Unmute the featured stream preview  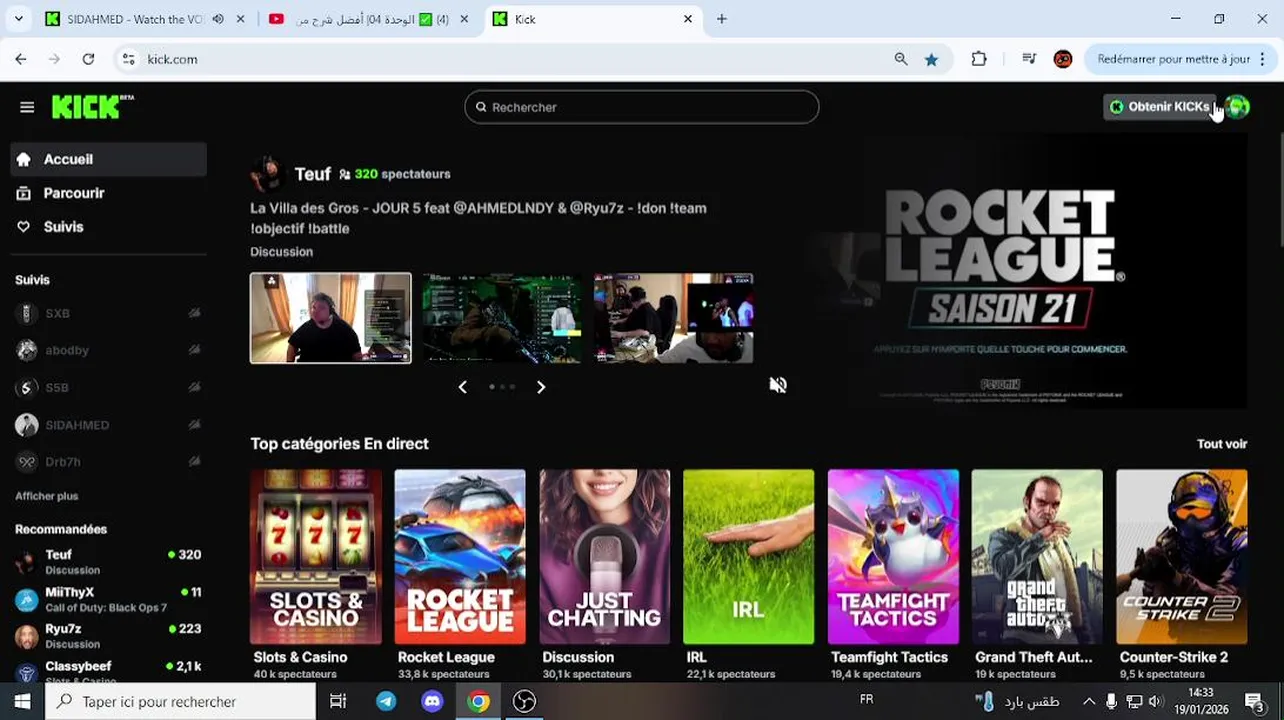point(778,385)
